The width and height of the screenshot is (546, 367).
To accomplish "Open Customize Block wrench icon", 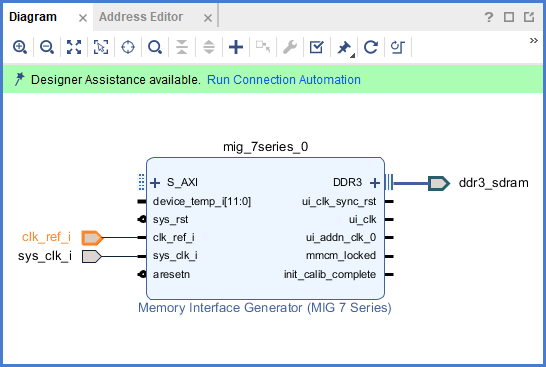I will pos(290,47).
